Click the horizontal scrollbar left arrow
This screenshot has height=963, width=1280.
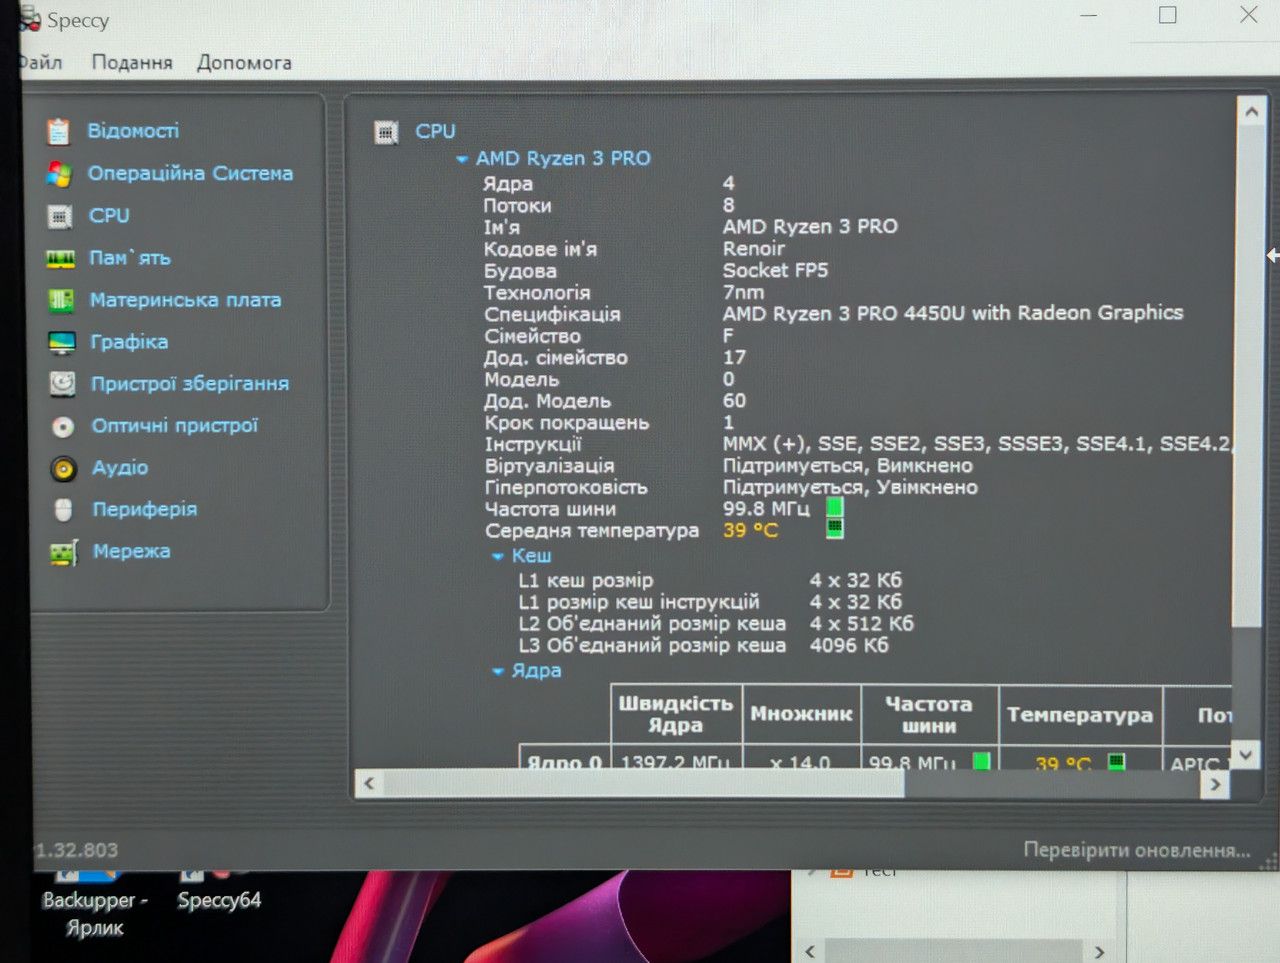click(369, 783)
